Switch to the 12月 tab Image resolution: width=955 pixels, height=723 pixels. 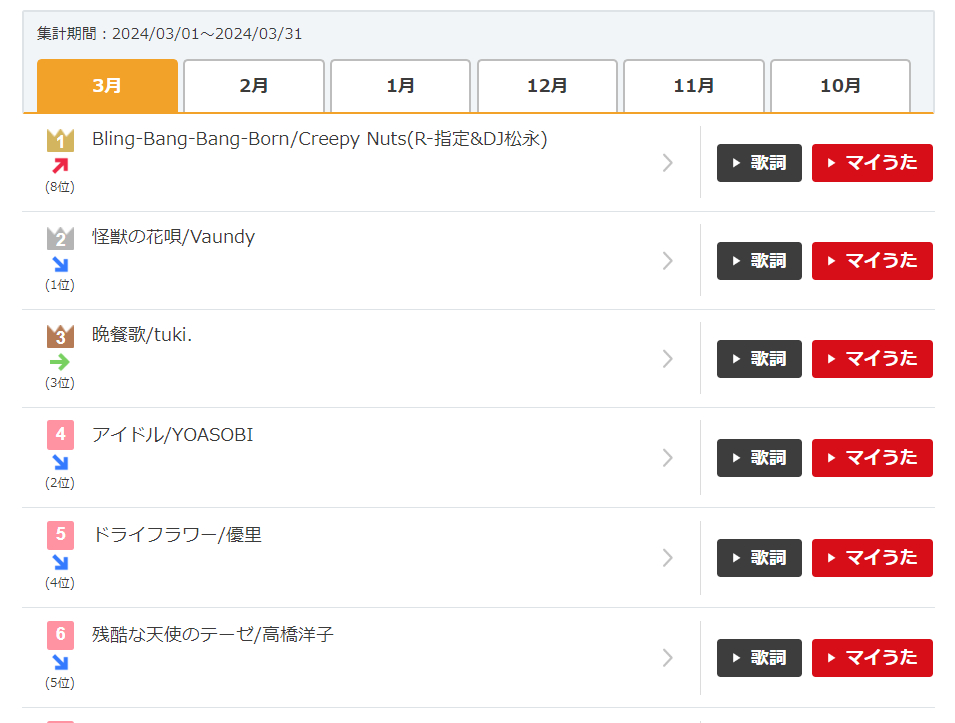(x=548, y=86)
